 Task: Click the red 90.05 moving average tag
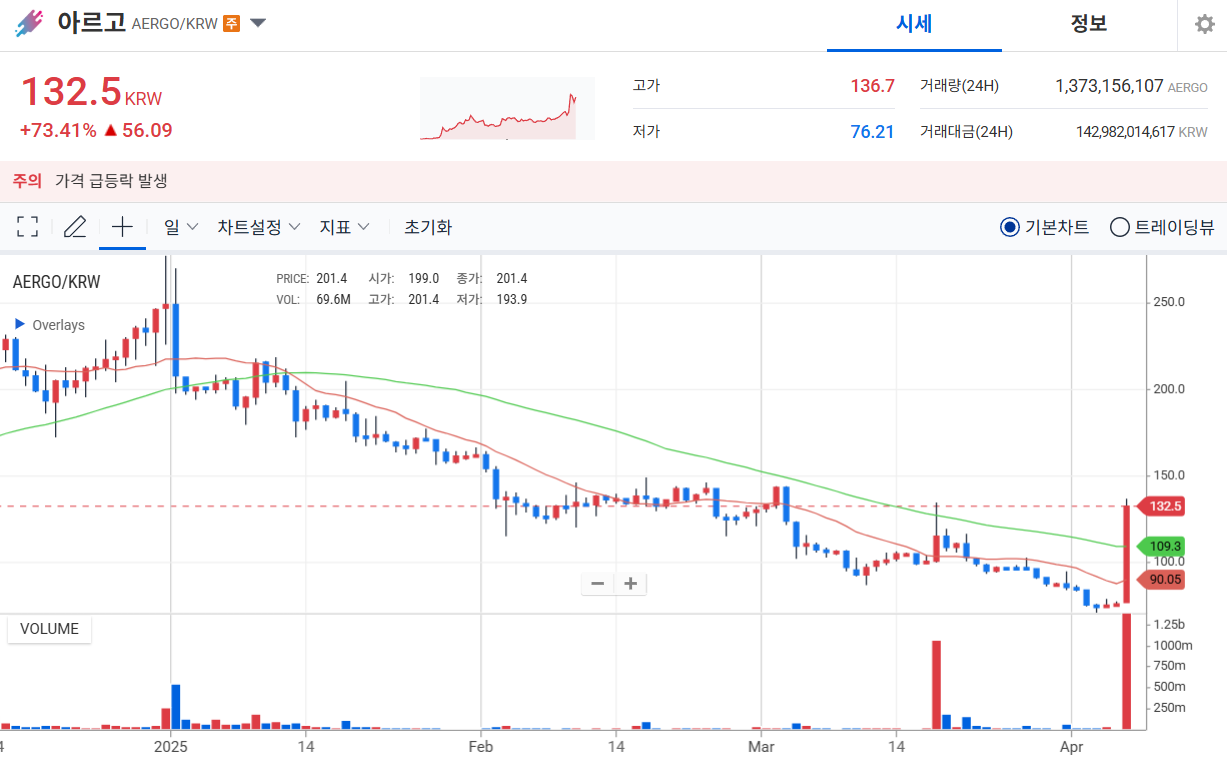coord(1161,579)
